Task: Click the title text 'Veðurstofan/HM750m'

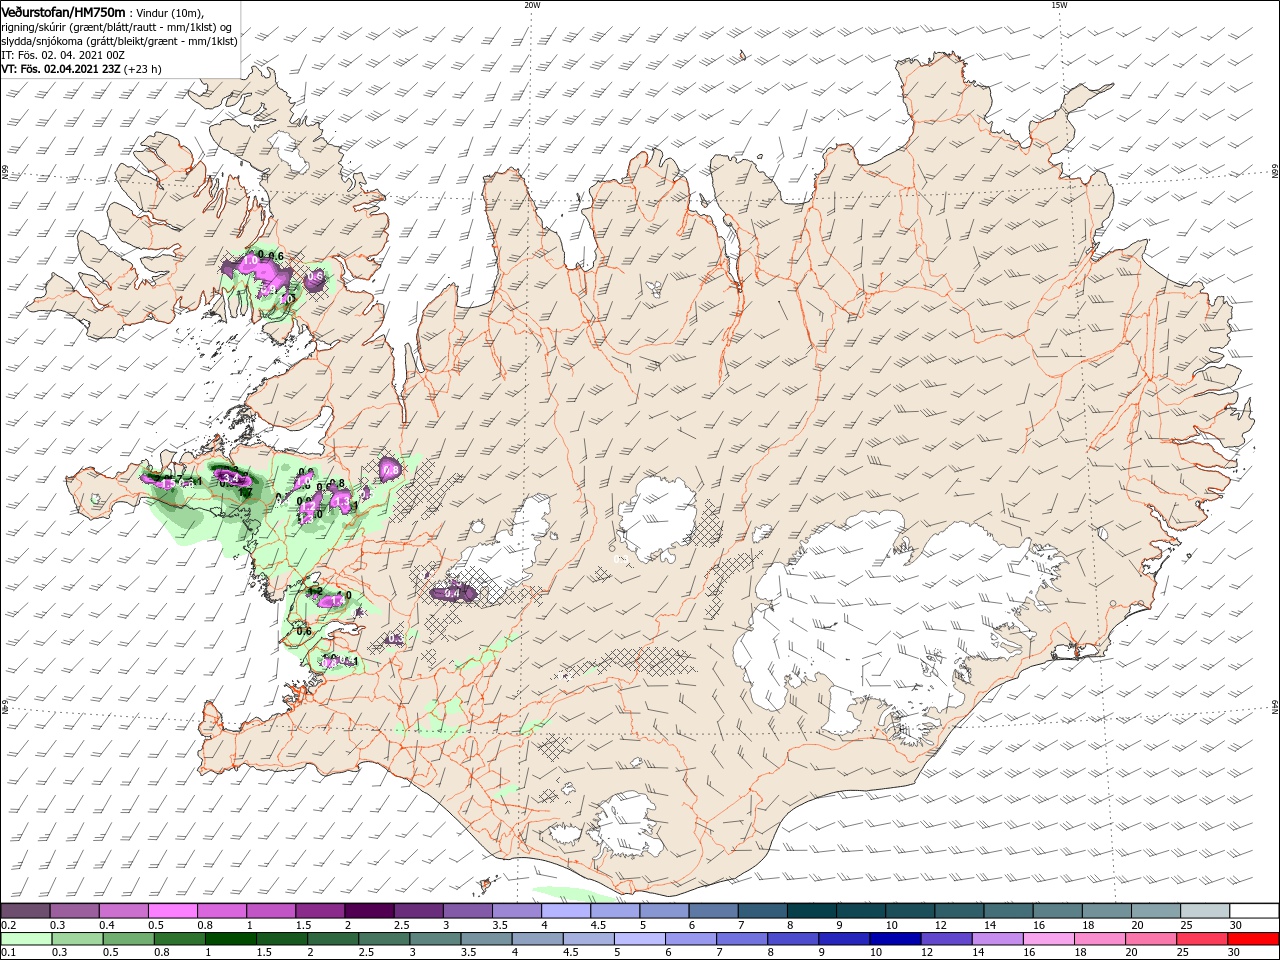Action: click(63, 11)
